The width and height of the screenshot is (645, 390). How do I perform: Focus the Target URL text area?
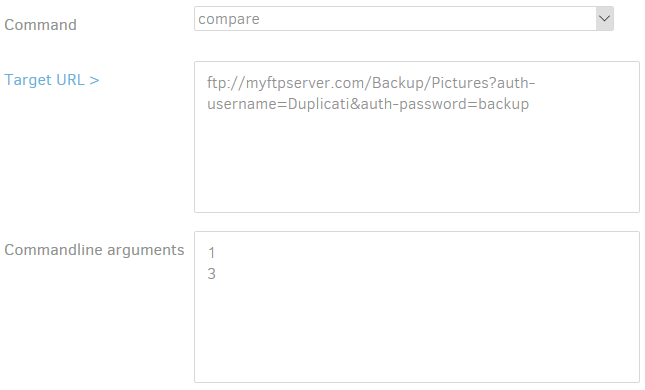click(x=417, y=137)
